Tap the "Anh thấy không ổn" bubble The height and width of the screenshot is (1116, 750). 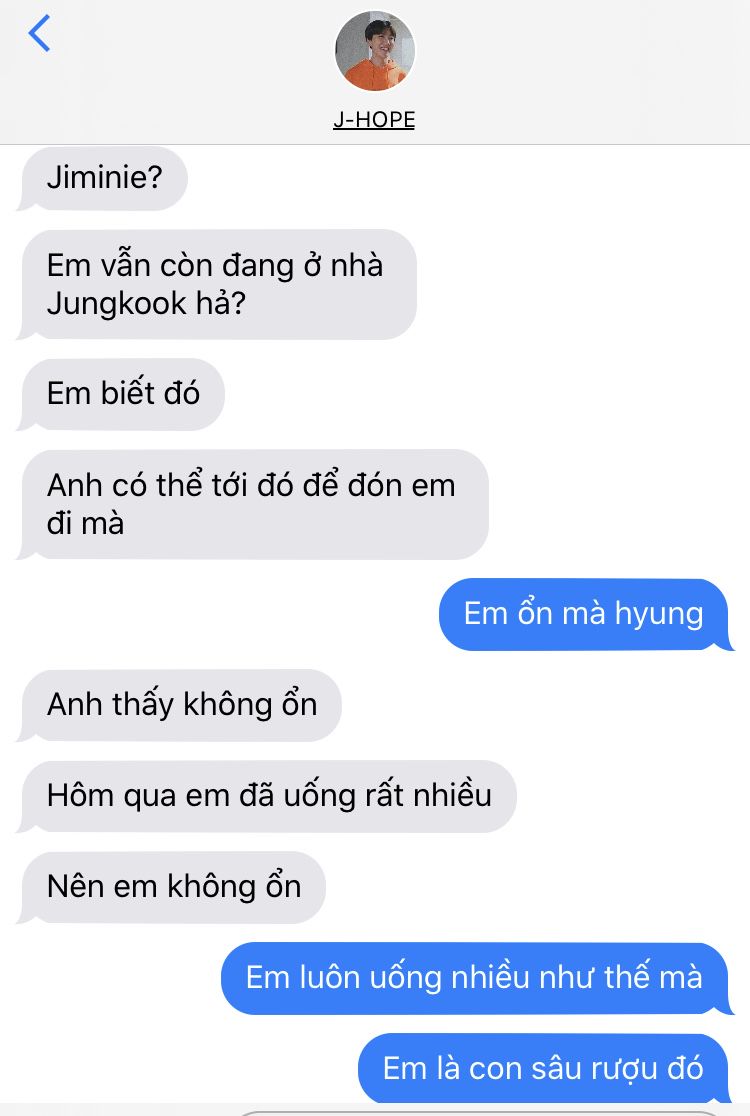point(180,705)
